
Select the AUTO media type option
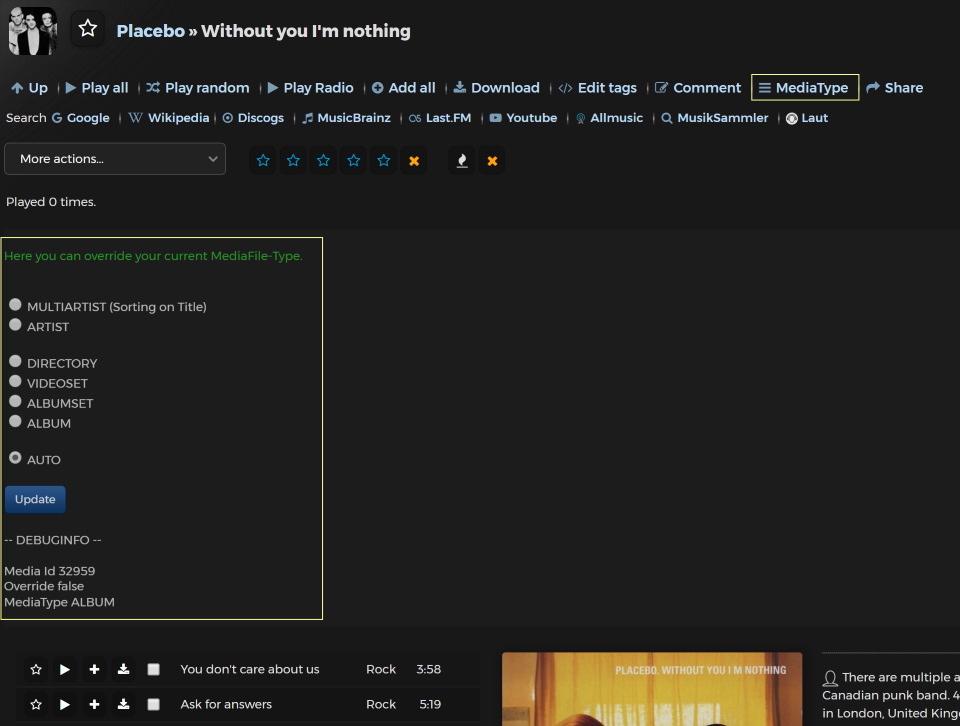15,458
